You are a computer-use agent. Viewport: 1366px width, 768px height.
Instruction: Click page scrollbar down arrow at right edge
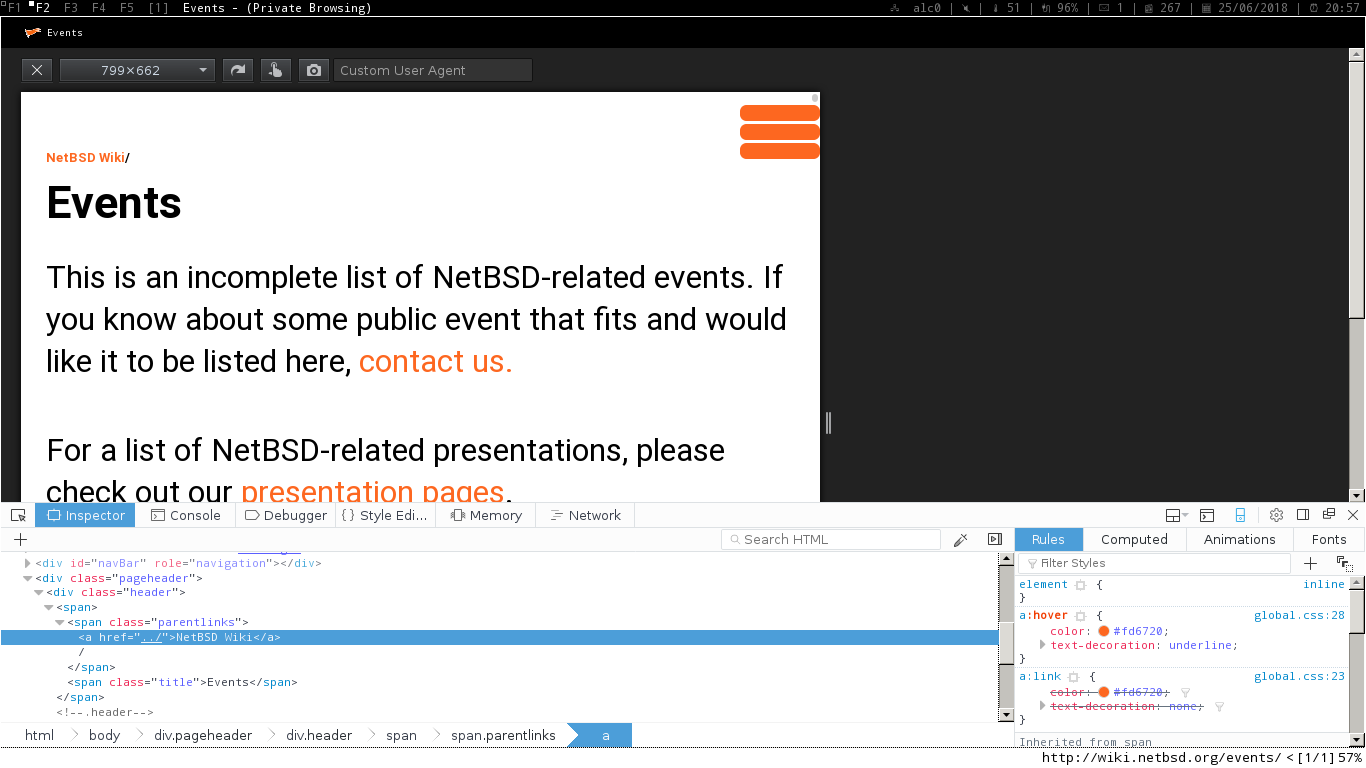pyautogui.click(x=1357, y=495)
